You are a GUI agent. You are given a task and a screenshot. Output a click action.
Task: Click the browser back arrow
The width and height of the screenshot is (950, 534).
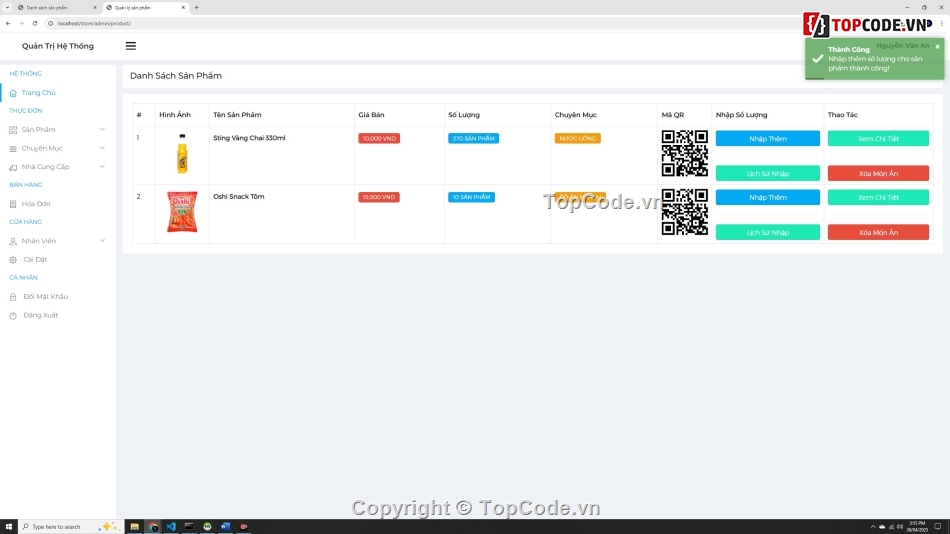[8, 23]
